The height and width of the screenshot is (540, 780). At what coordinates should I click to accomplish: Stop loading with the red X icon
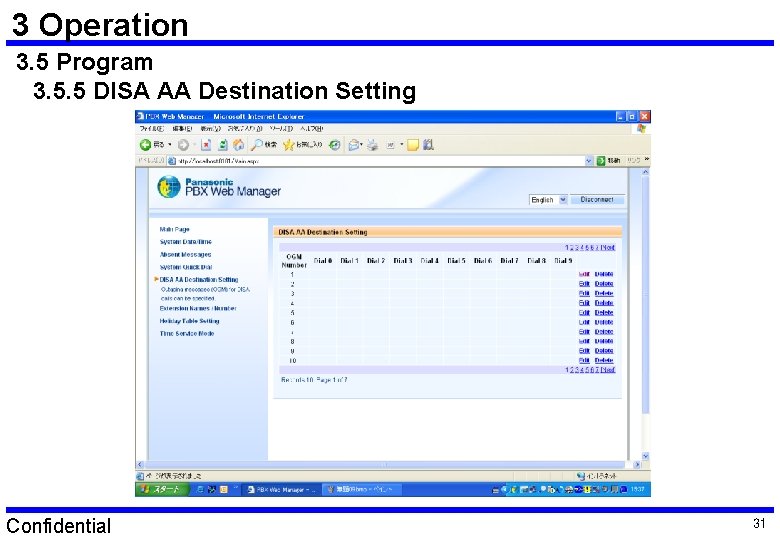(x=206, y=145)
